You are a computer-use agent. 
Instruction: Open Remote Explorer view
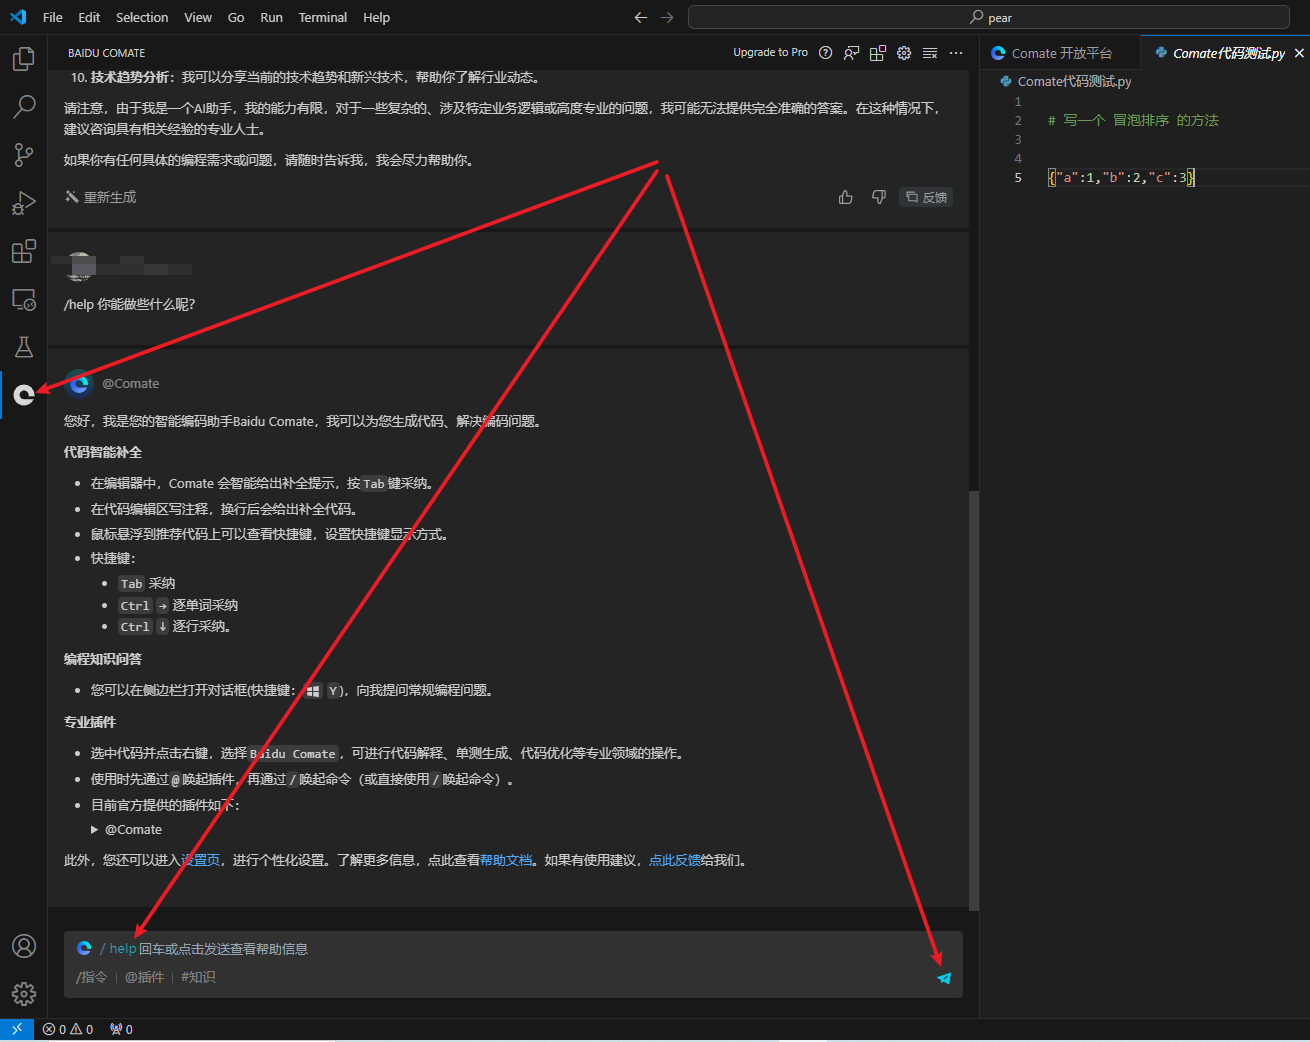click(24, 299)
